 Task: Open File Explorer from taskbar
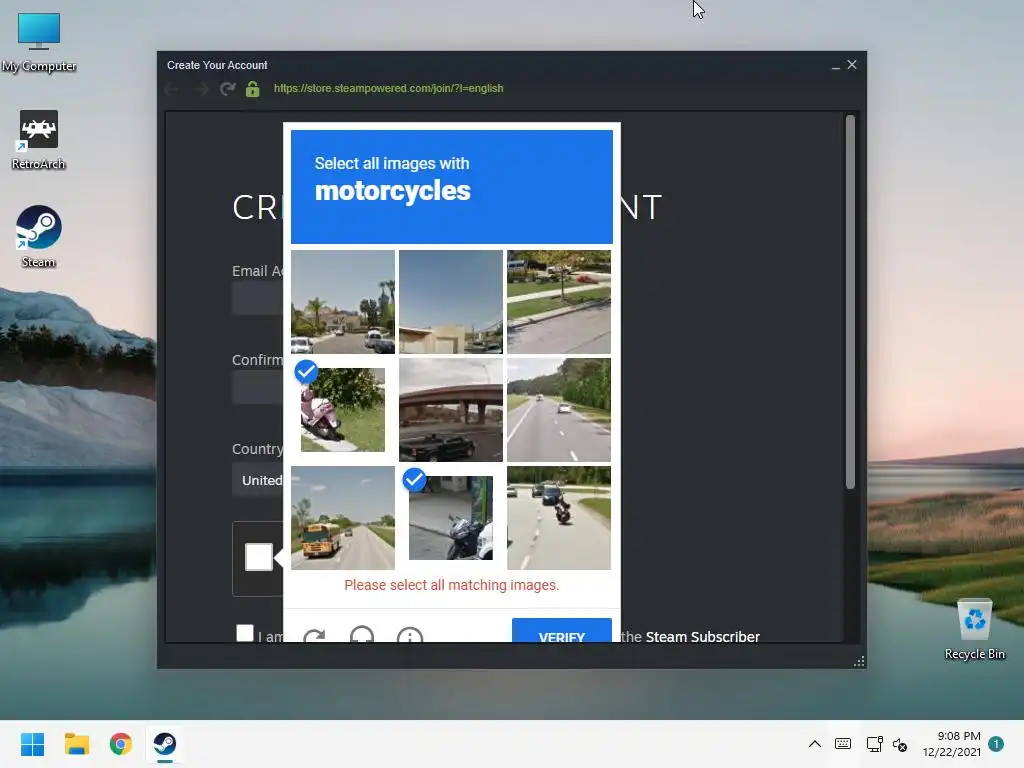point(76,744)
